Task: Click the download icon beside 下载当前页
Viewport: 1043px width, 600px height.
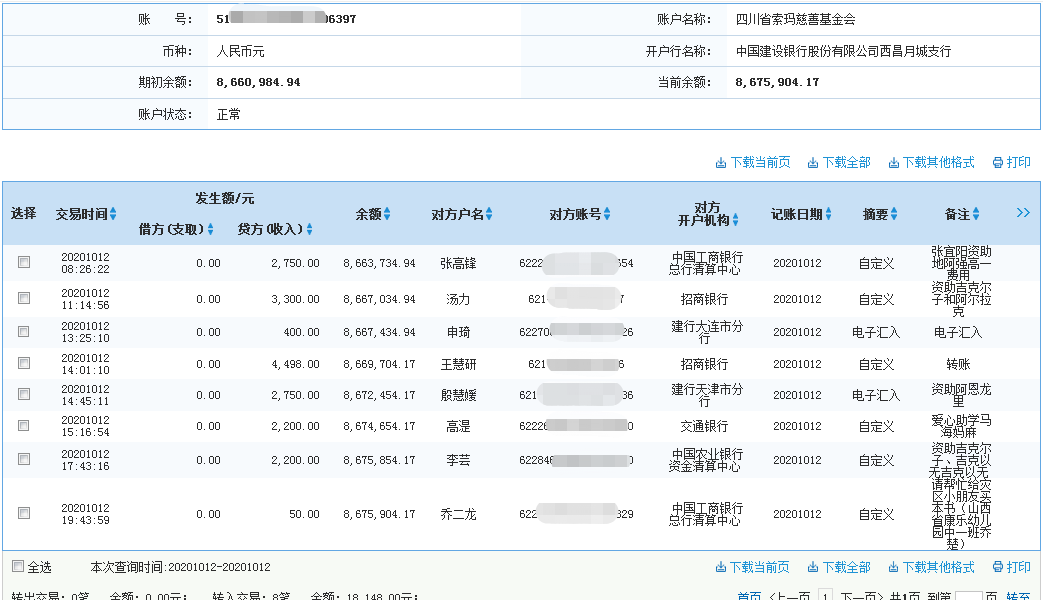Action: (x=721, y=161)
